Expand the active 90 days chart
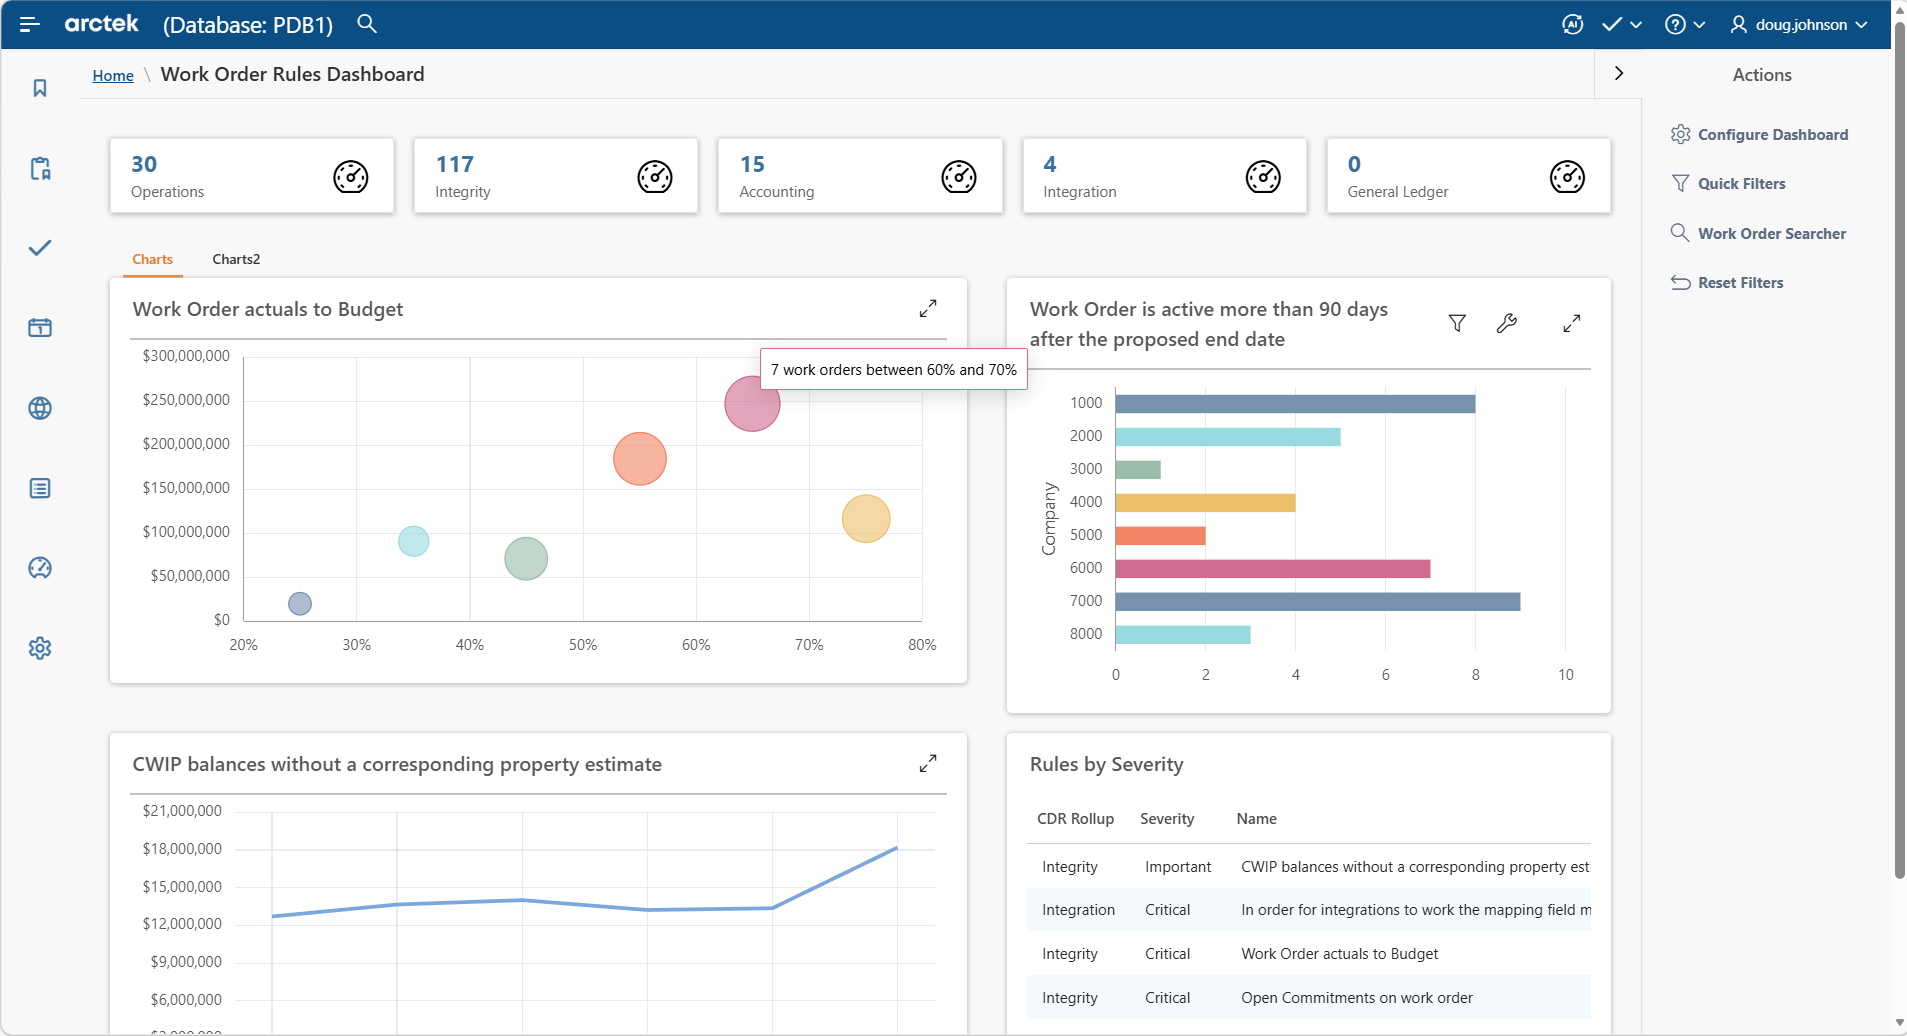This screenshot has width=1907, height=1036. pyautogui.click(x=1572, y=323)
